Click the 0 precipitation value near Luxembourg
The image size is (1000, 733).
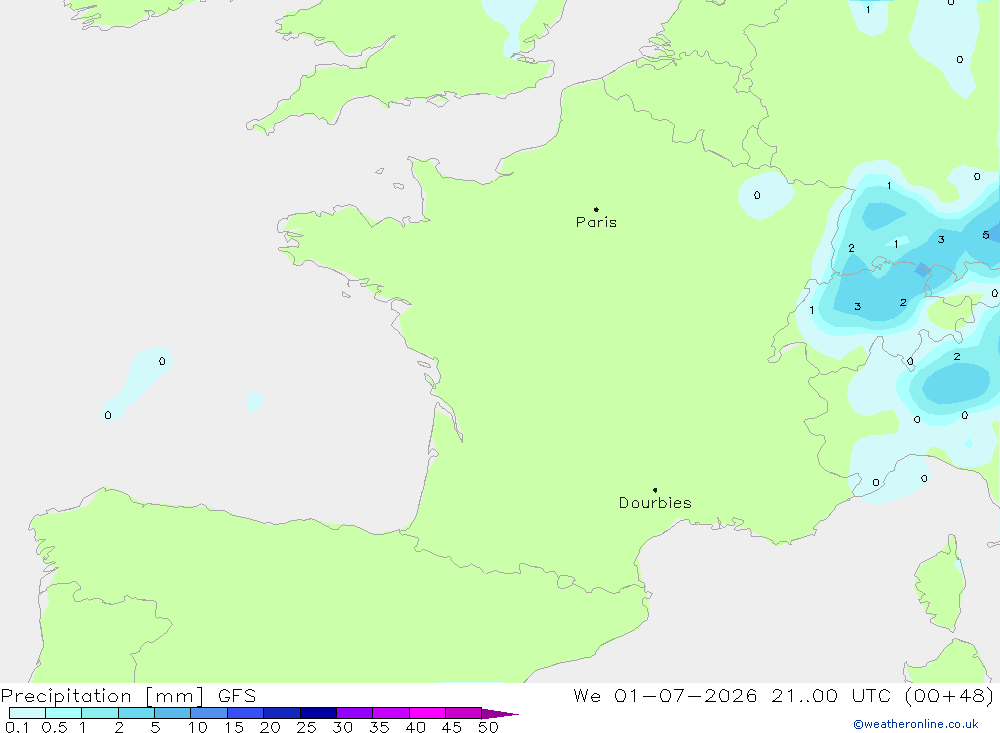pos(757,195)
